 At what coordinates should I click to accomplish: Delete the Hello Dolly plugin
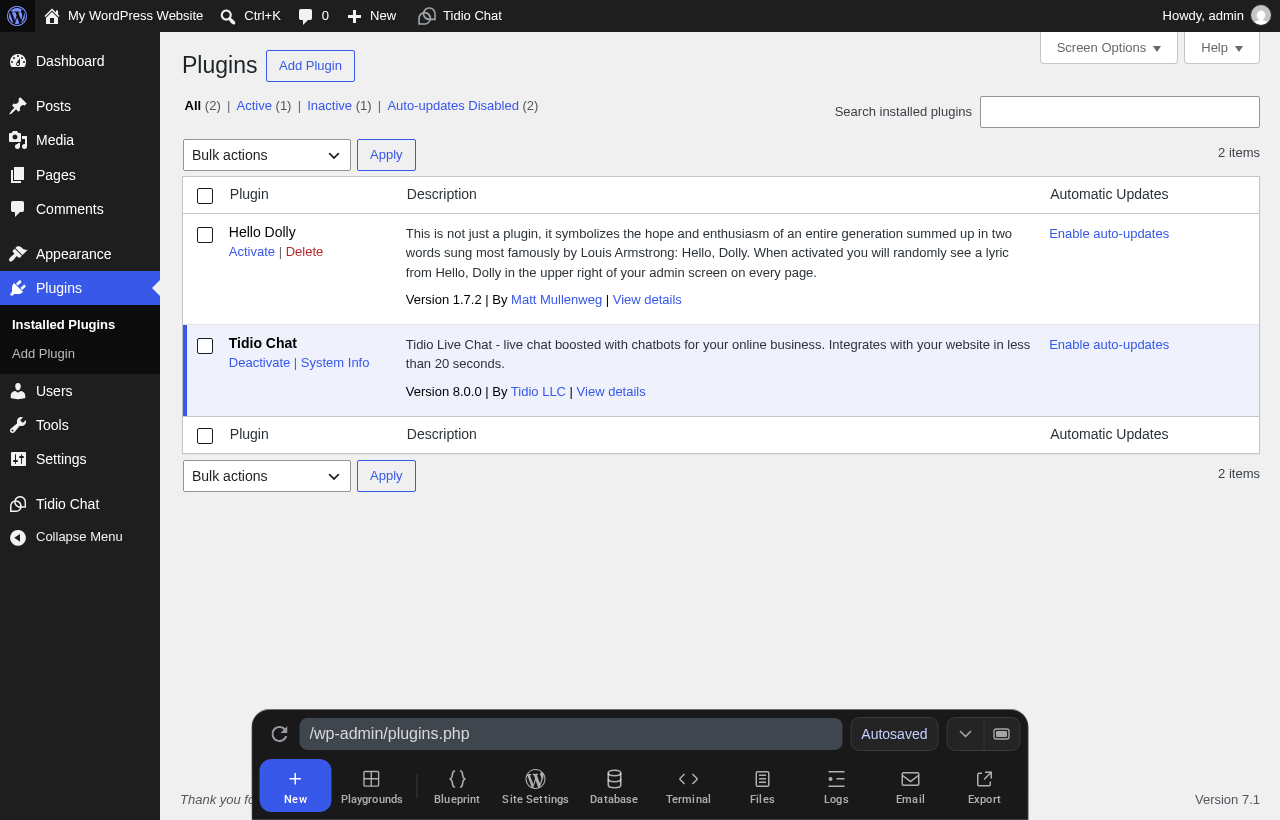pyautogui.click(x=304, y=251)
